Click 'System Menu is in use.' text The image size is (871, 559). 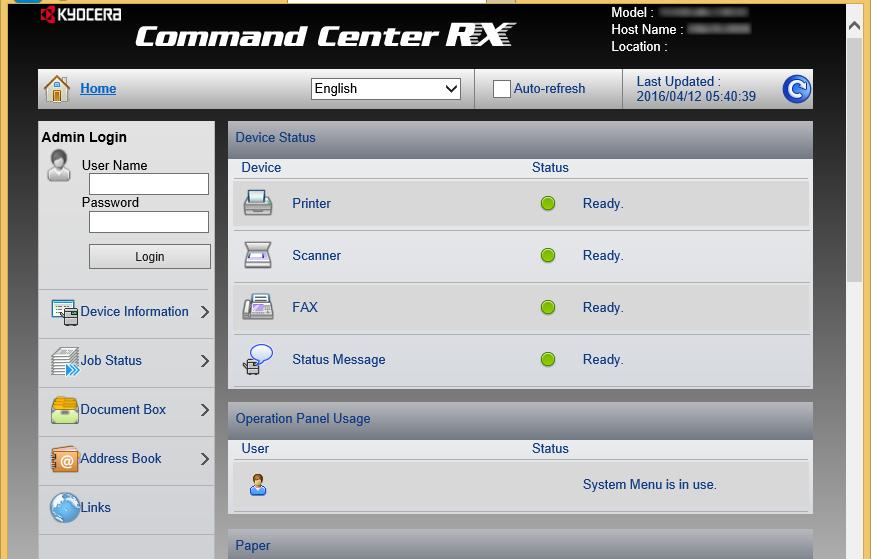(649, 485)
